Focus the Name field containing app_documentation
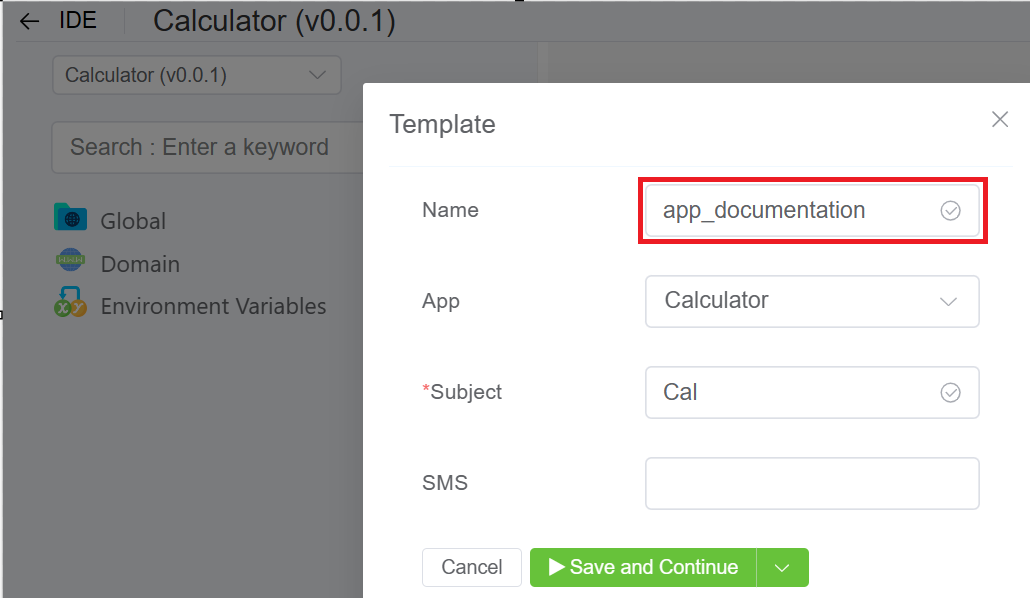Image resolution: width=1030 pixels, height=598 pixels. (790, 211)
